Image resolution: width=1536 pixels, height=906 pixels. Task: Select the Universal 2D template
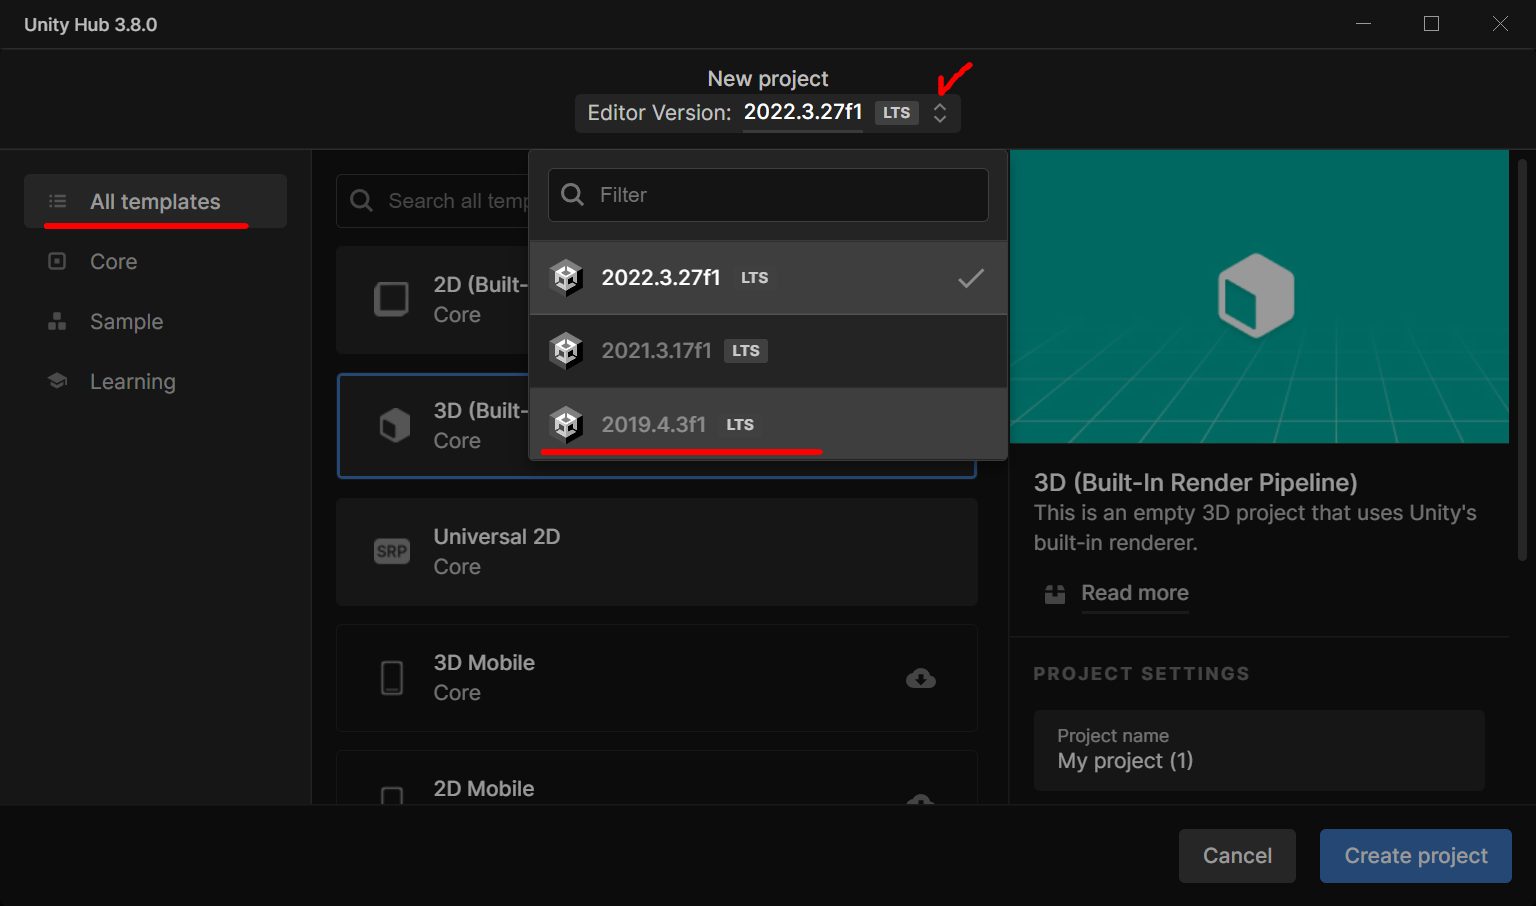click(657, 552)
